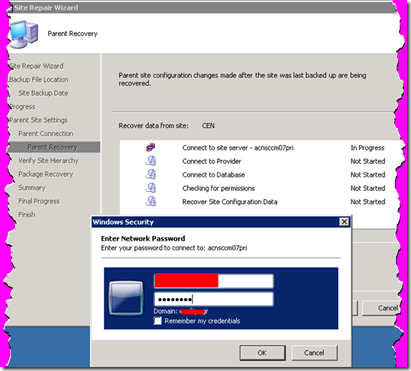The width and height of the screenshot is (411, 371).
Task: Click the Connect to site server status icon
Action: click(x=150, y=147)
